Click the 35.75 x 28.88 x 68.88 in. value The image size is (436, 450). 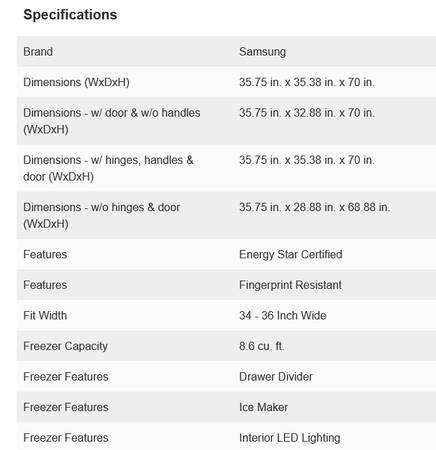[314, 207]
